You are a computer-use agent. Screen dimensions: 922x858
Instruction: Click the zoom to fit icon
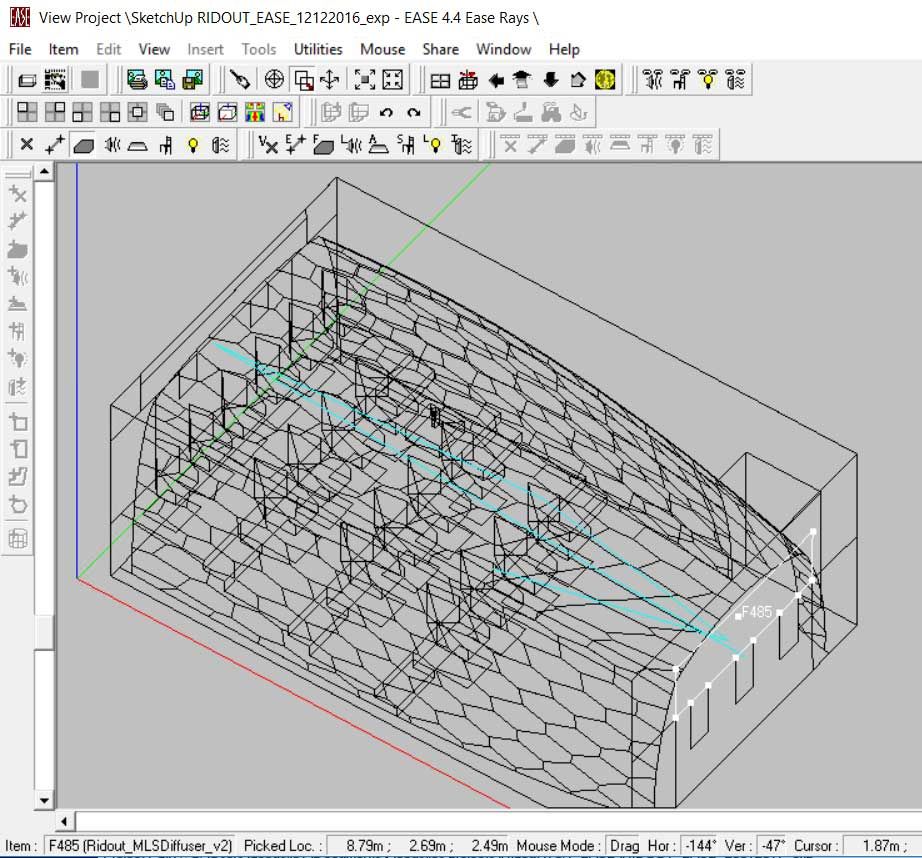point(365,79)
